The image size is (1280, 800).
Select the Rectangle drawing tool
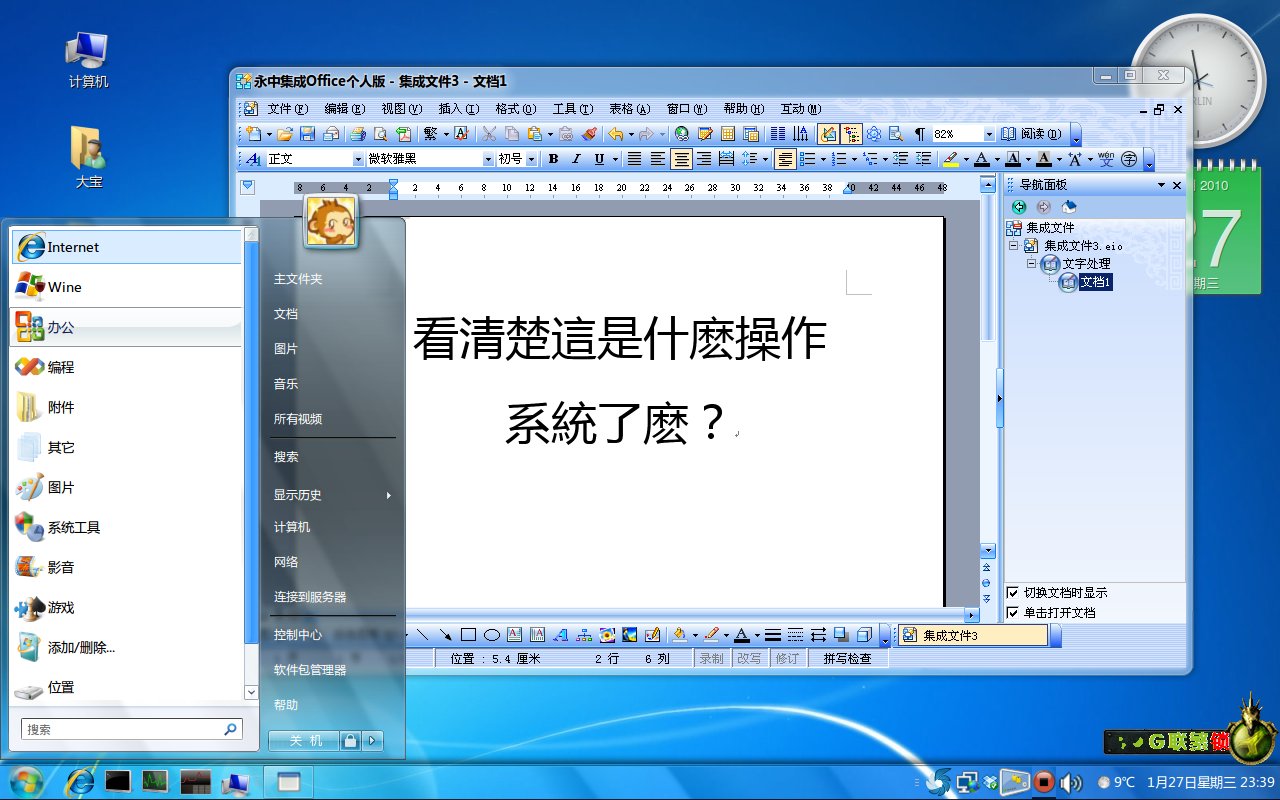[x=468, y=634]
